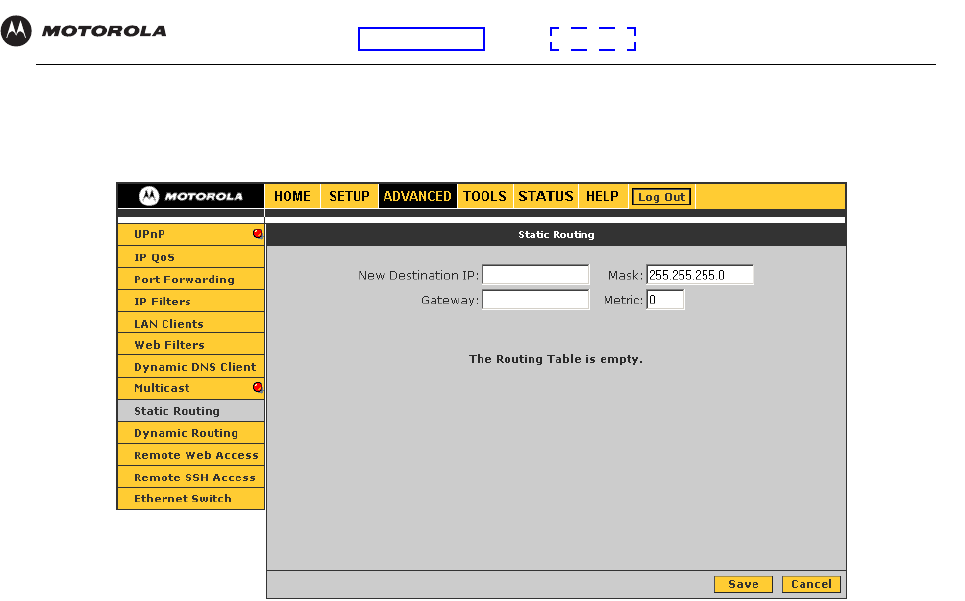Click the Static Routing panel title
The height and width of the screenshot is (601, 965).
point(556,234)
